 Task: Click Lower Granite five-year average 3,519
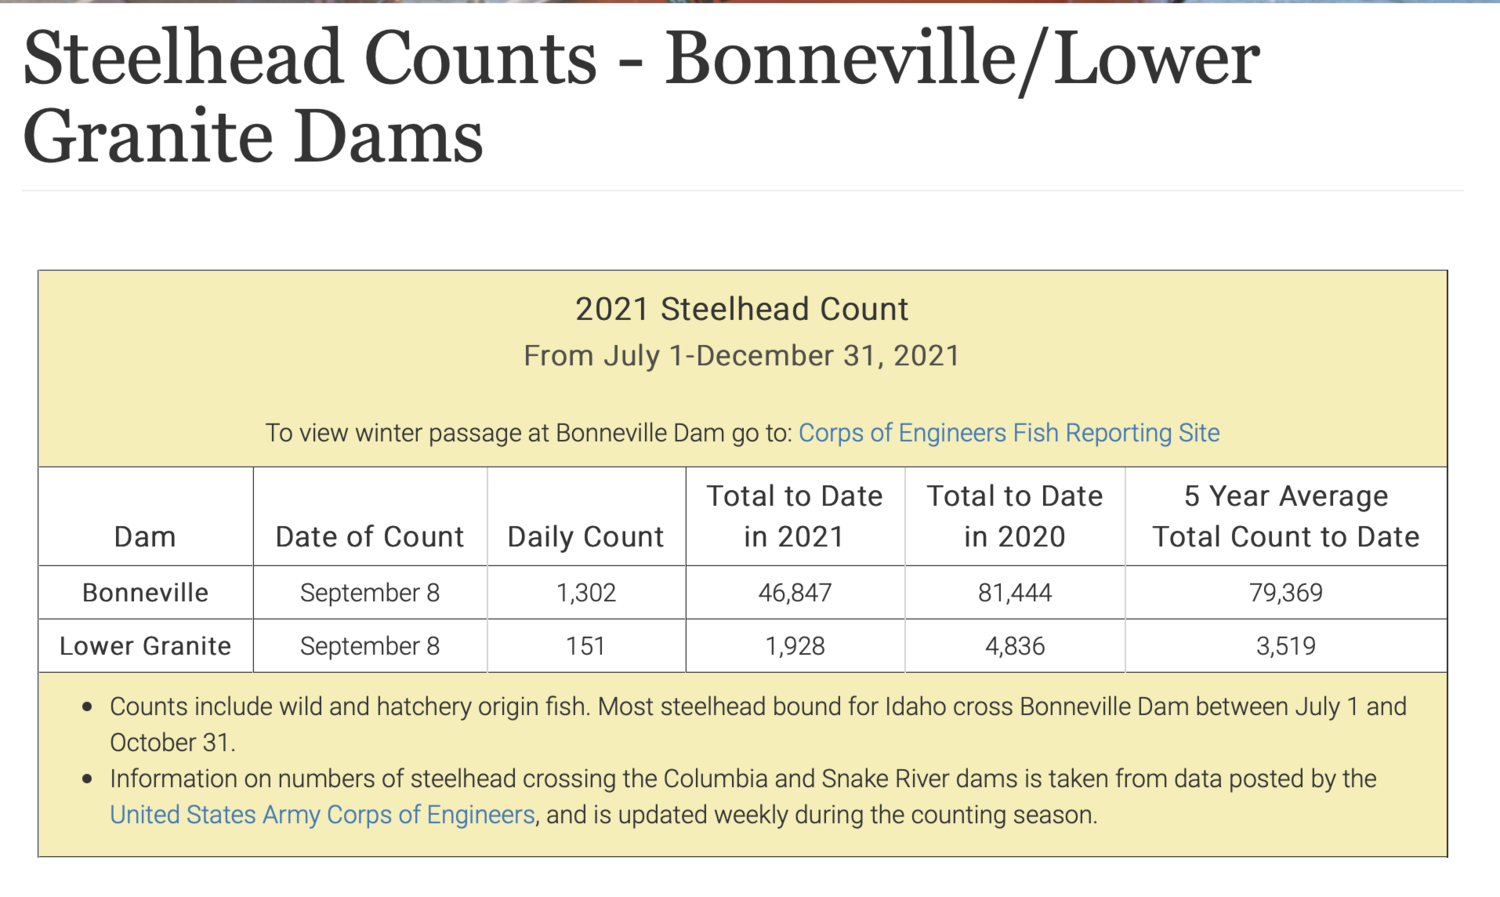coord(1286,646)
